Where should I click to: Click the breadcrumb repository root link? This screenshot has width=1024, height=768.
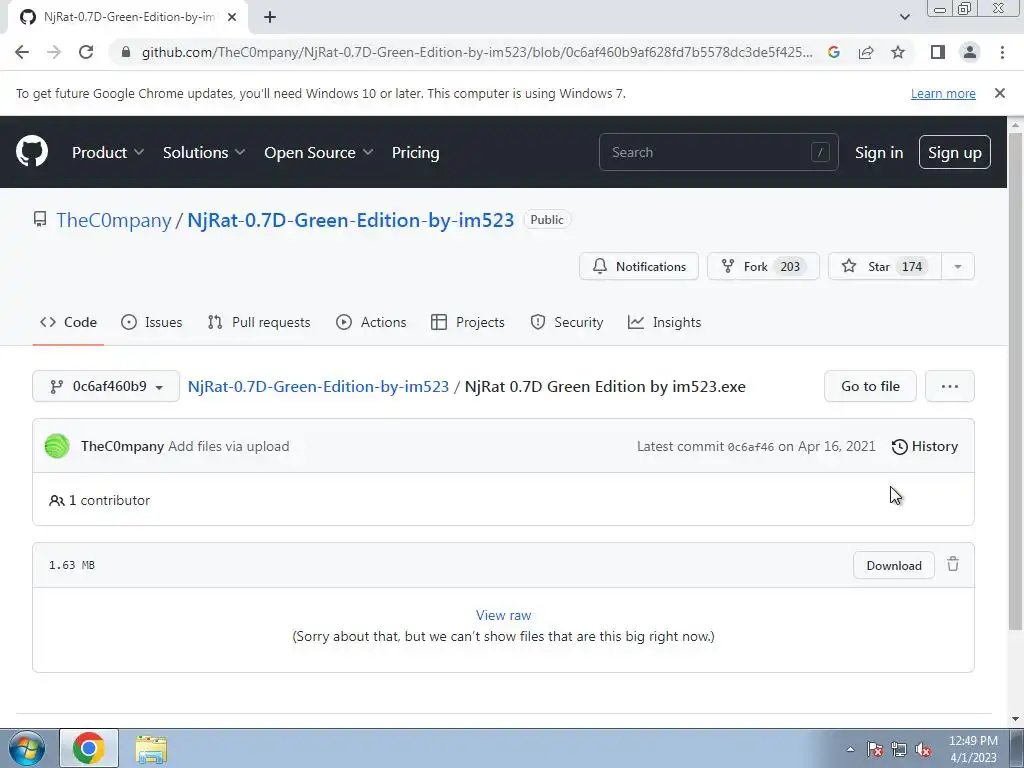[x=318, y=386]
